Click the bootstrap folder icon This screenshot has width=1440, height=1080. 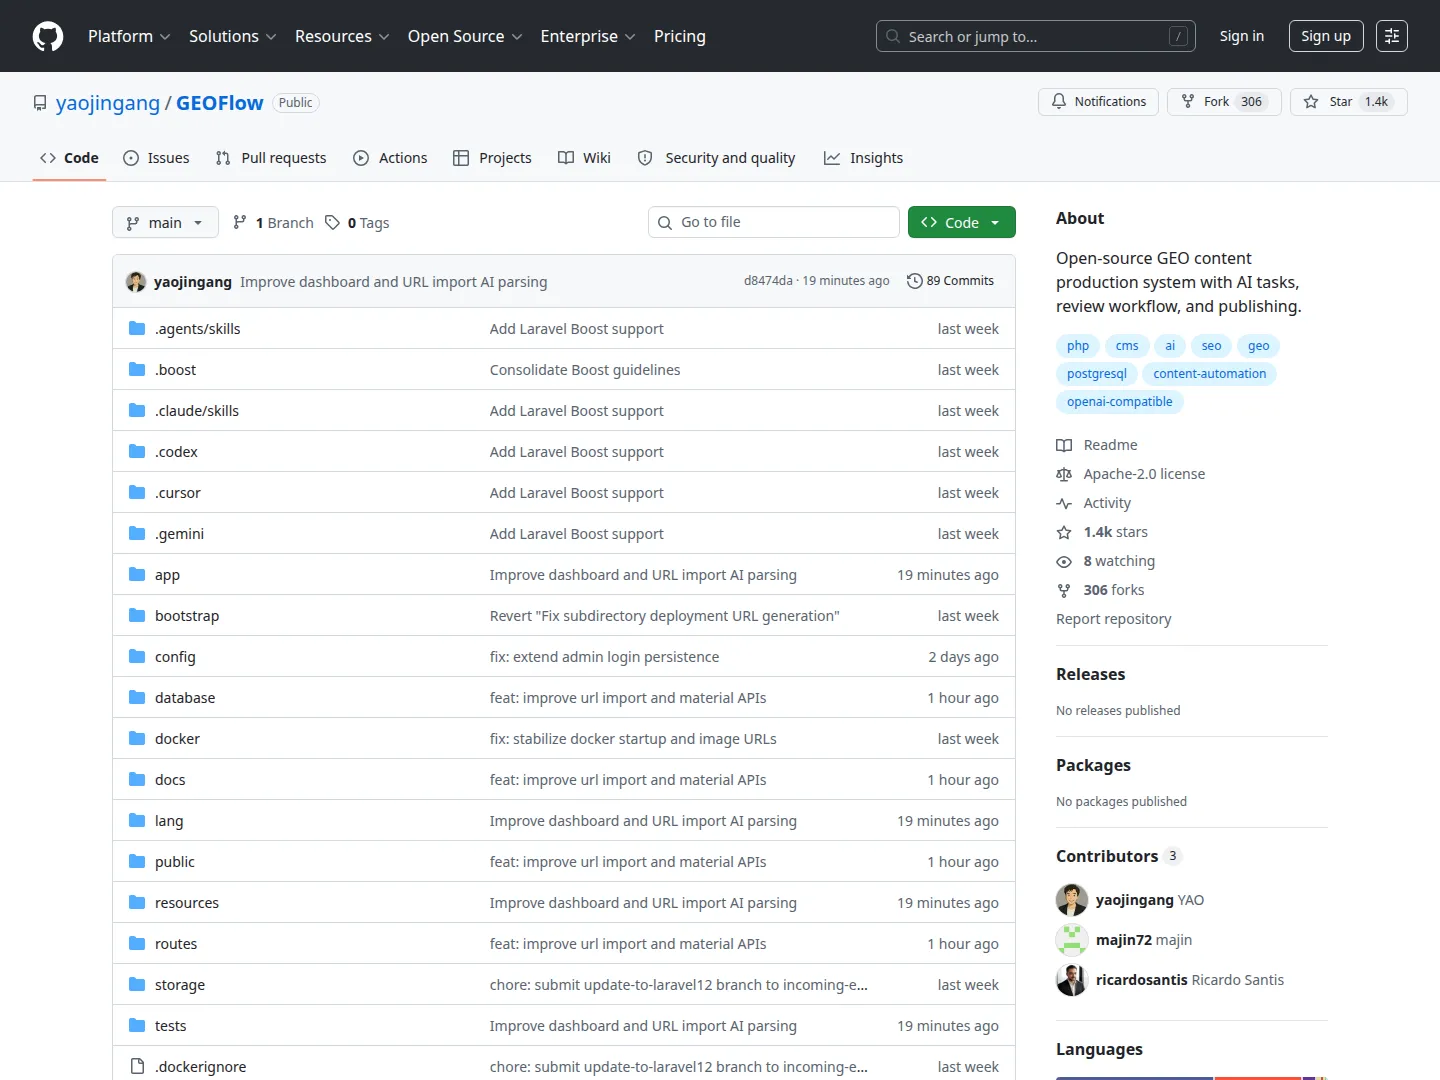(137, 615)
